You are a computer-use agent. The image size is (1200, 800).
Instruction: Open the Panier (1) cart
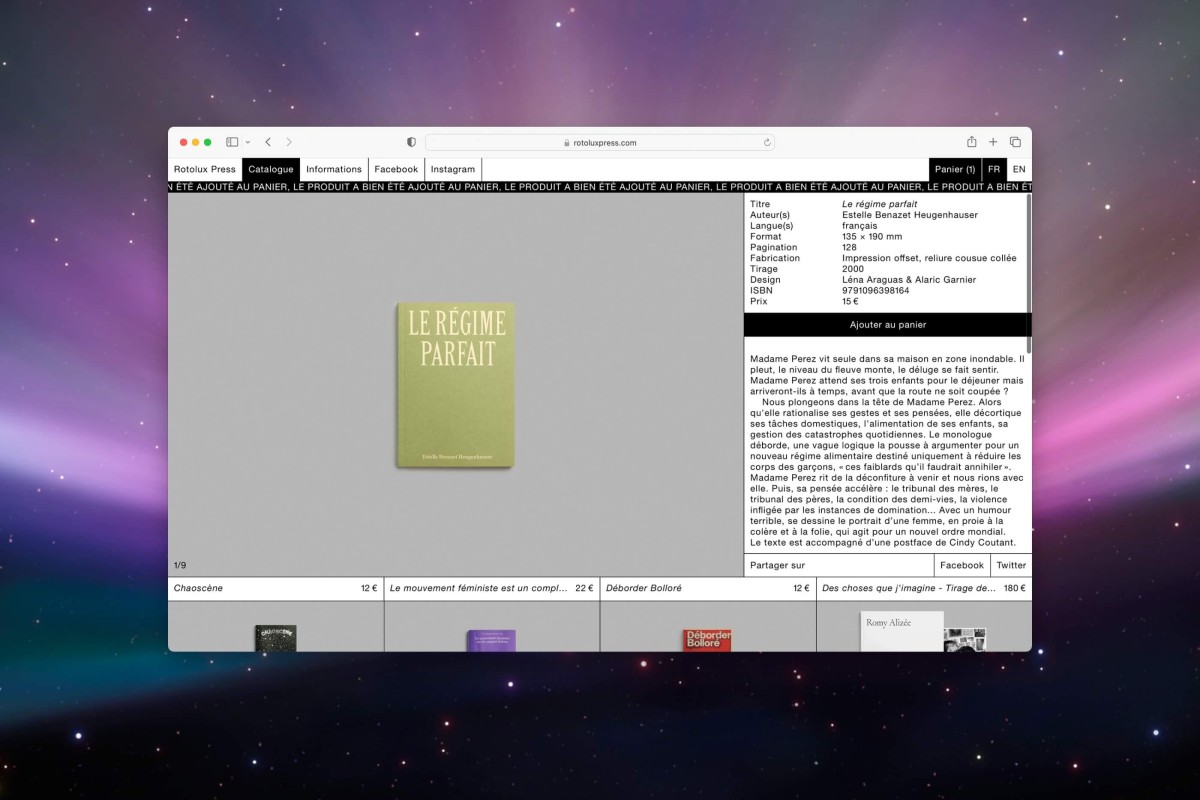click(955, 169)
